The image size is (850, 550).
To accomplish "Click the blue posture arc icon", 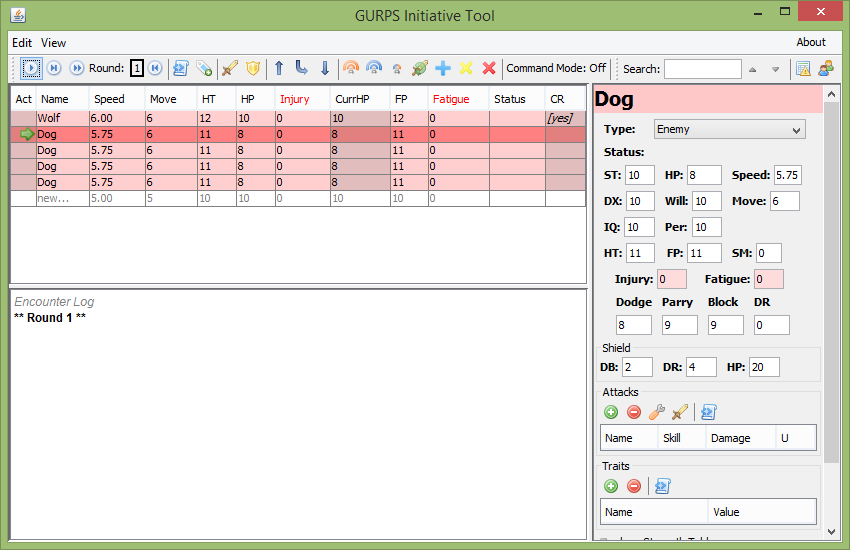I will pyautogui.click(x=374, y=68).
